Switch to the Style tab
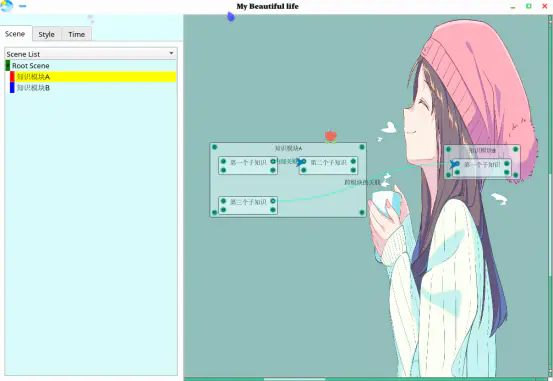The image size is (553, 381). pyautogui.click(x=47, y=34)
